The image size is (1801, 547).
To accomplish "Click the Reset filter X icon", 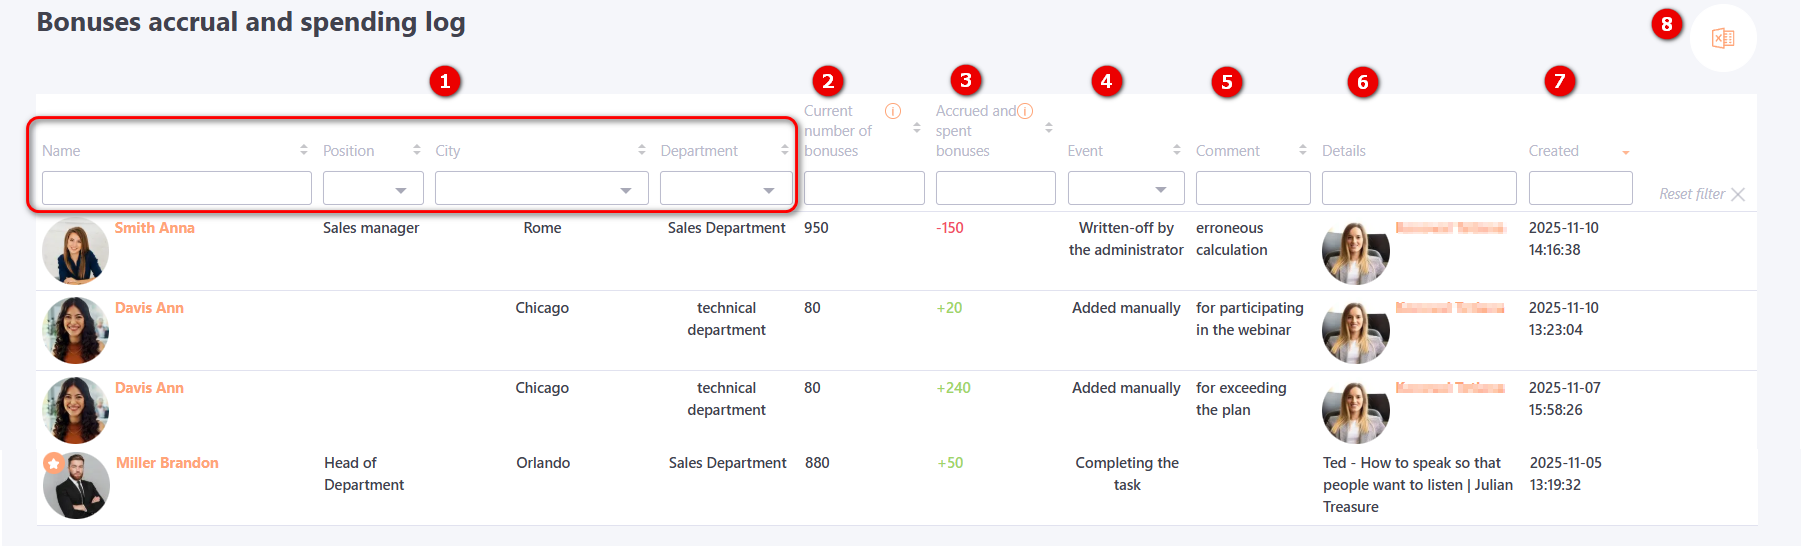I will click(x=1738, y=194).
